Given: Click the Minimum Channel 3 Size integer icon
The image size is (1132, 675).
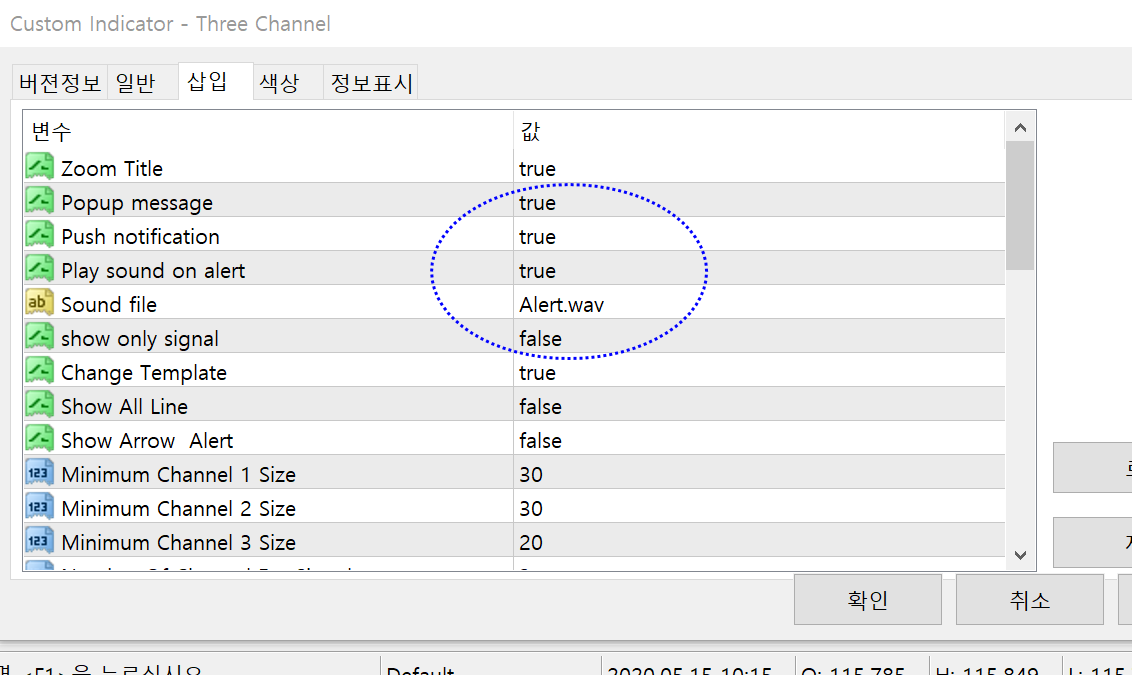Looking at the screenshot, I should tap(39, 541).
